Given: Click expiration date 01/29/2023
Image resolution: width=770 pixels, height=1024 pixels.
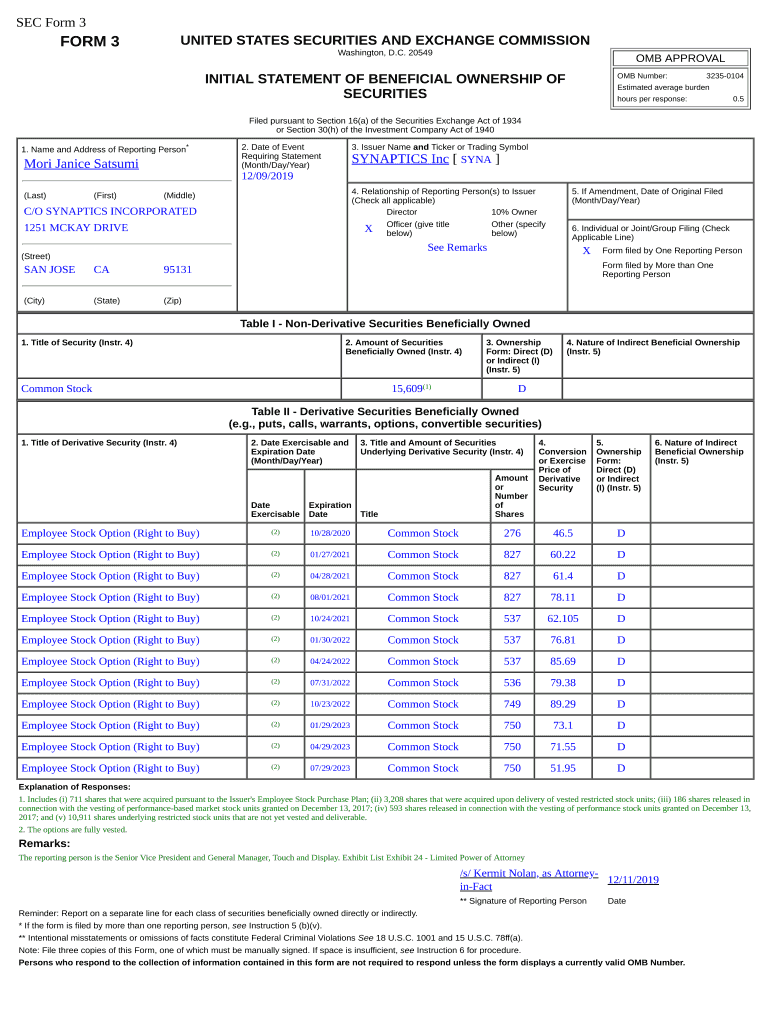Looking at the screenshot, I should click(330, 725).
